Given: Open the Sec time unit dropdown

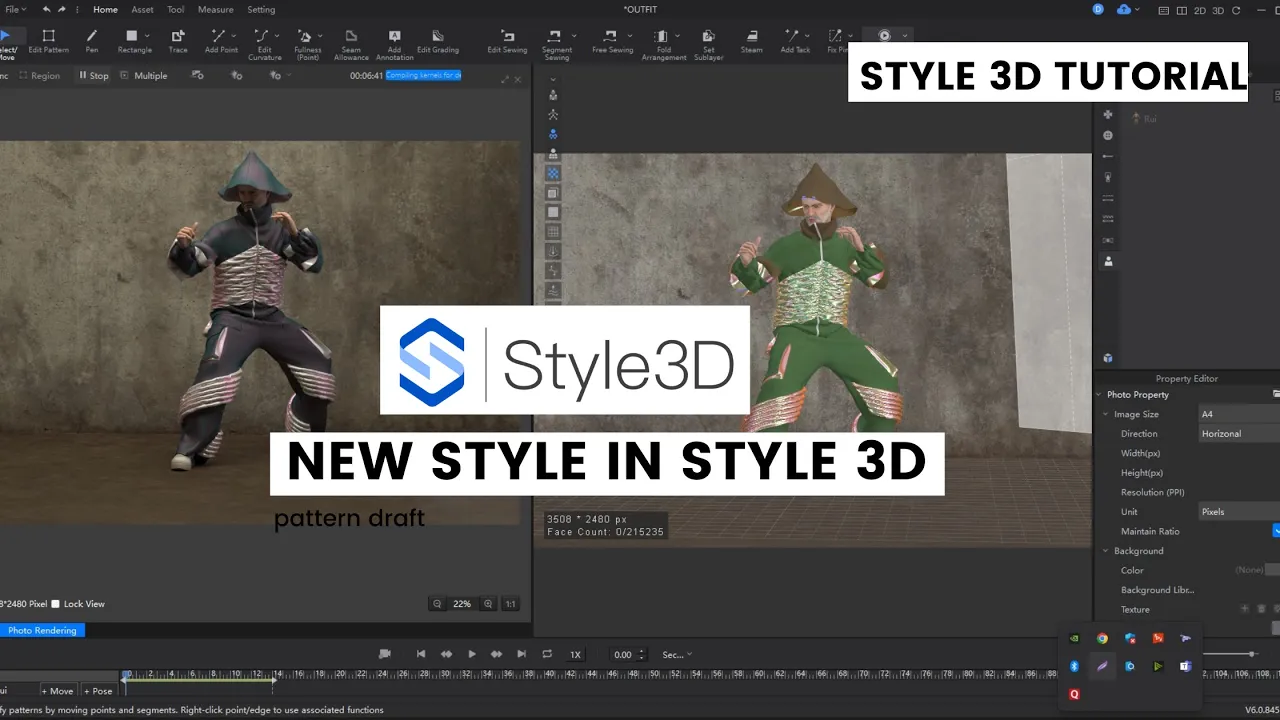Looking at the screenshot, I should pos(676,655).
